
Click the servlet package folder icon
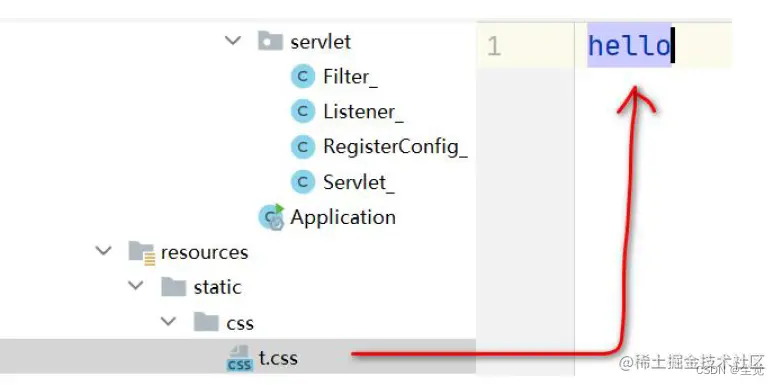click(x=270, y=41)
